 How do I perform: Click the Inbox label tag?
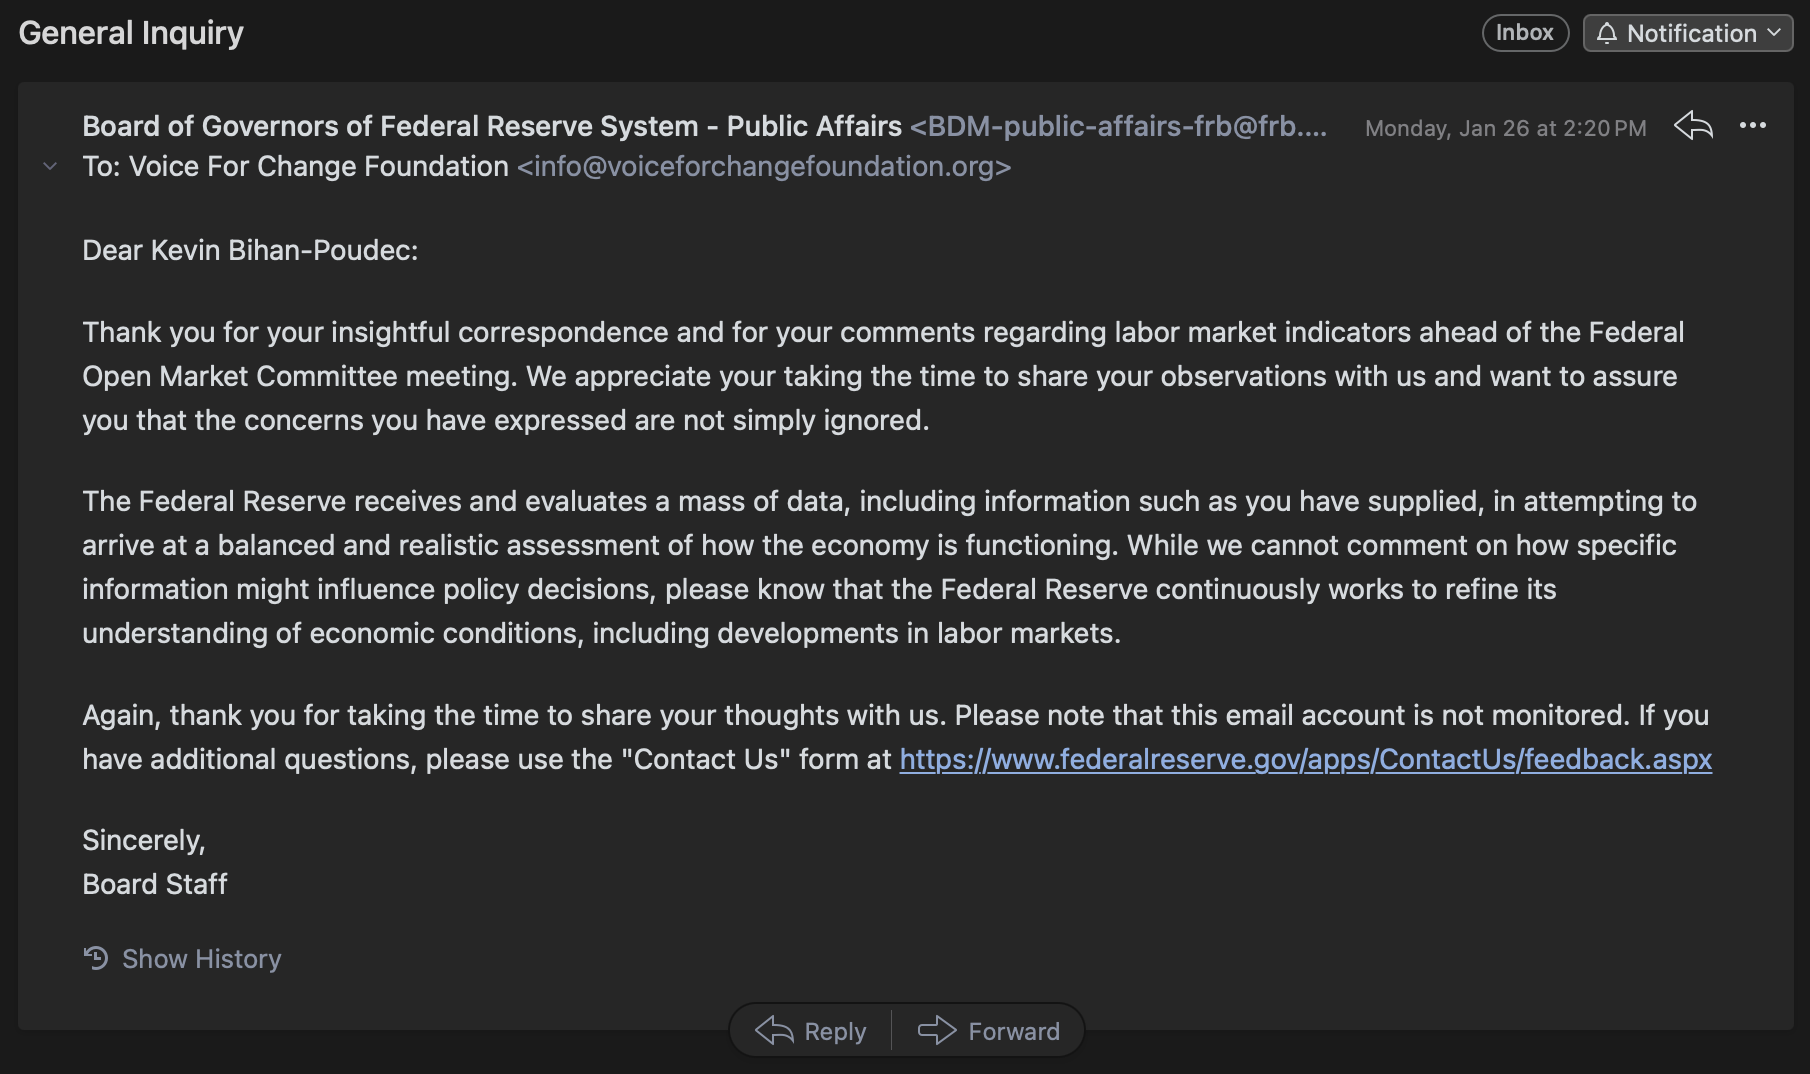click(x=1524, y=33)
